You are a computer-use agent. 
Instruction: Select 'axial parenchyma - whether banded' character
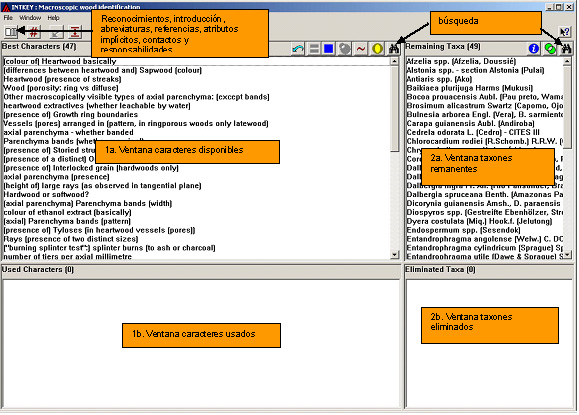tap(69, 132)
